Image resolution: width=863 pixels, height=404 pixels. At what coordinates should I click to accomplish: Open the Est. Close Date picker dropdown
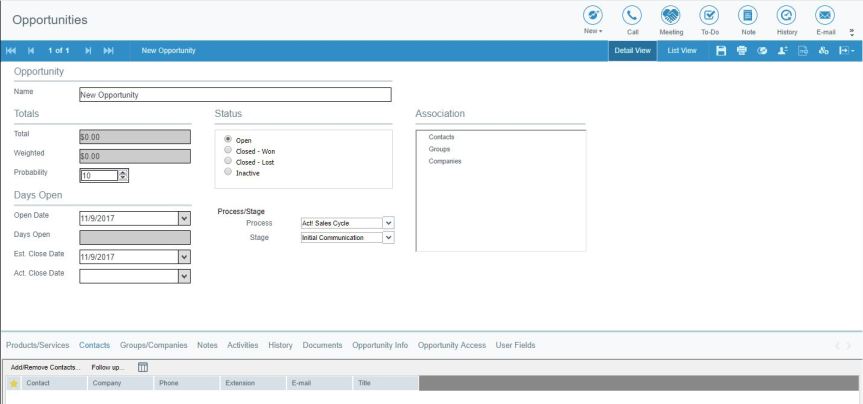(x=183, y=256)
